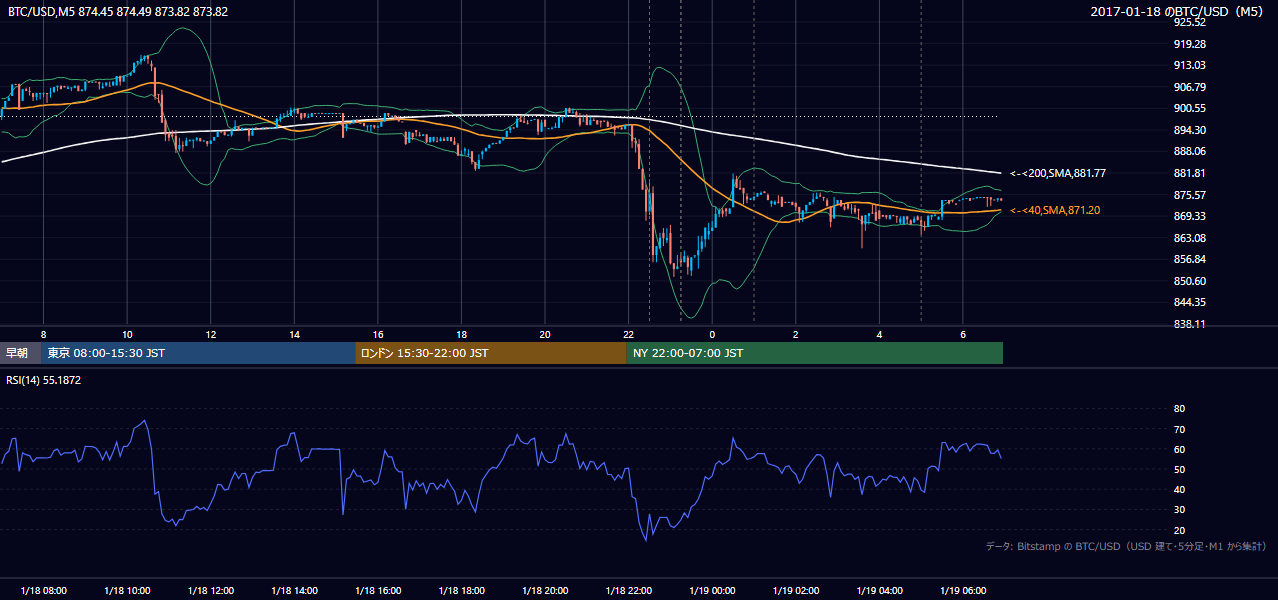Click the RSI 60 level label
1278x600 pixels.
[1179, 449]
